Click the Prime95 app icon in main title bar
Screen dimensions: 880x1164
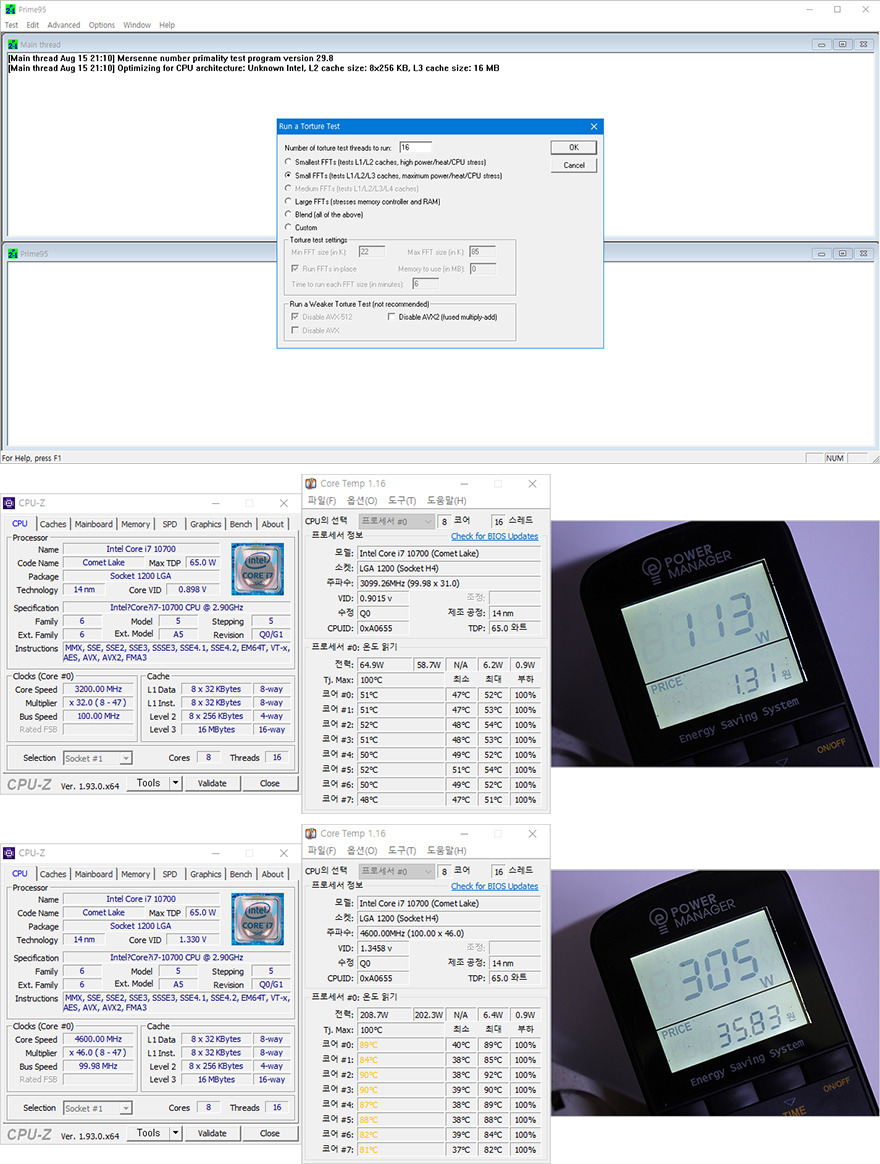pos(10,9)
